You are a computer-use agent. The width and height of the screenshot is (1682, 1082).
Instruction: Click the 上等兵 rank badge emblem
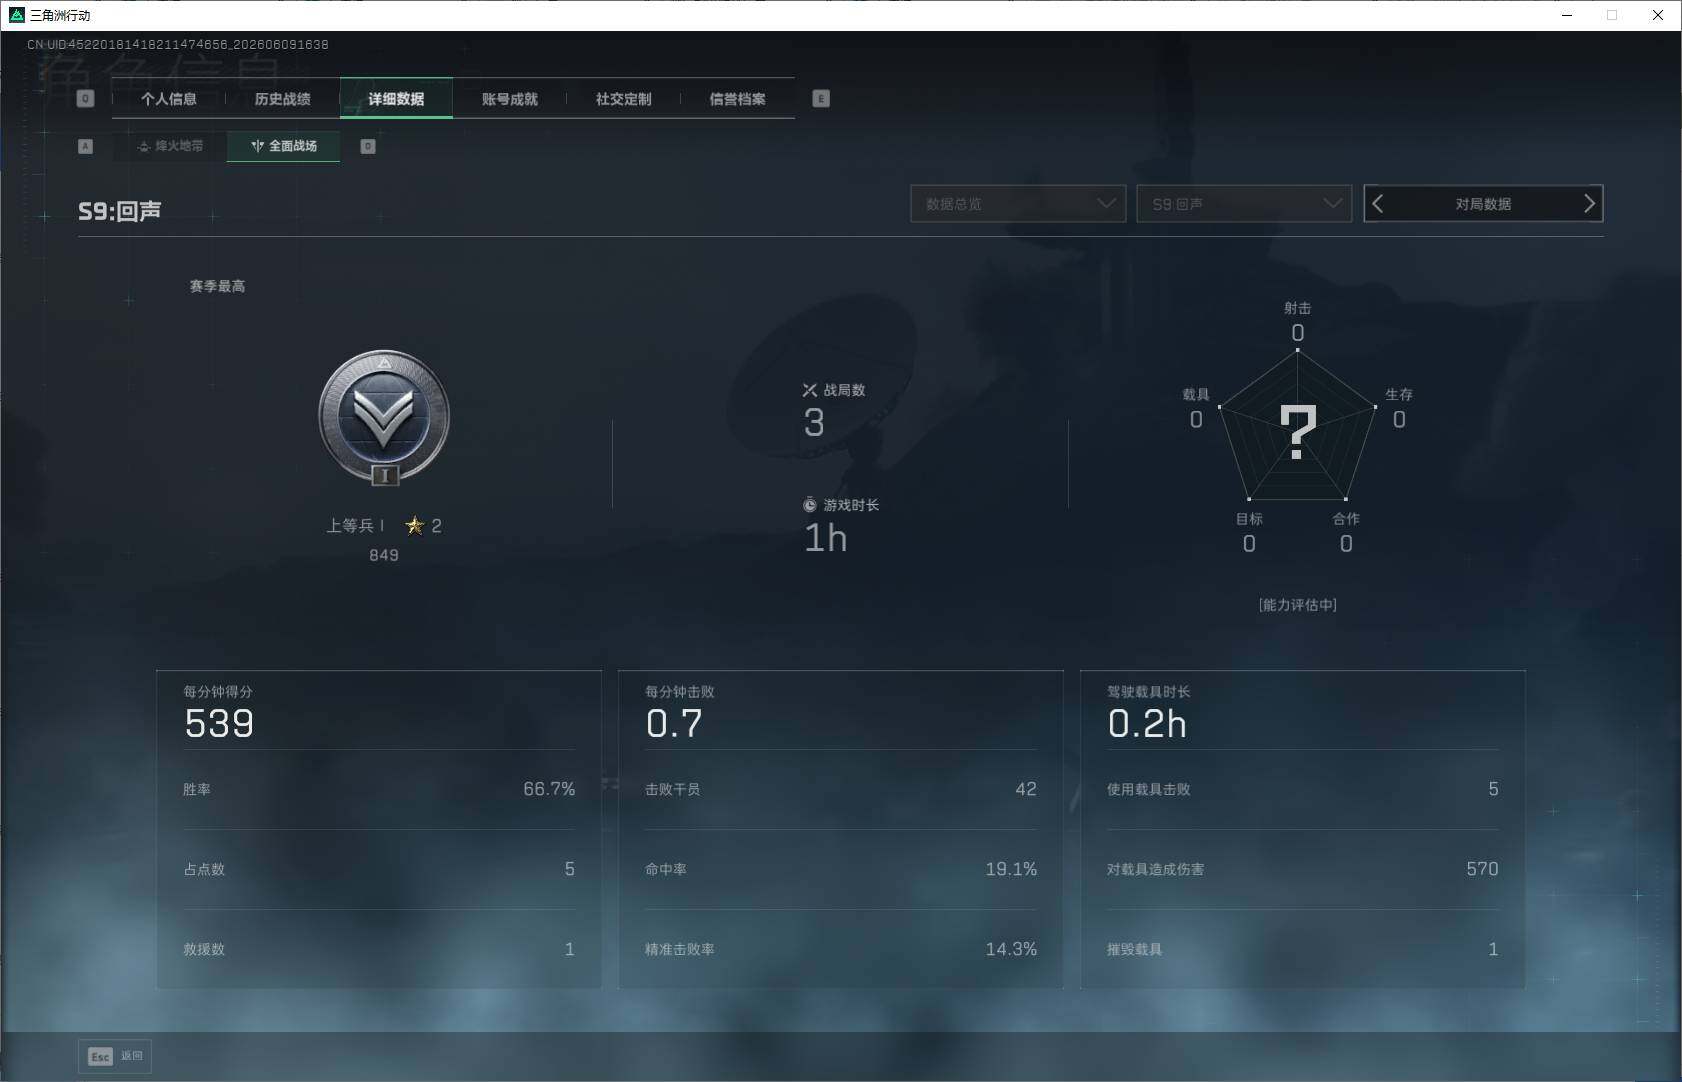point(384,418)
